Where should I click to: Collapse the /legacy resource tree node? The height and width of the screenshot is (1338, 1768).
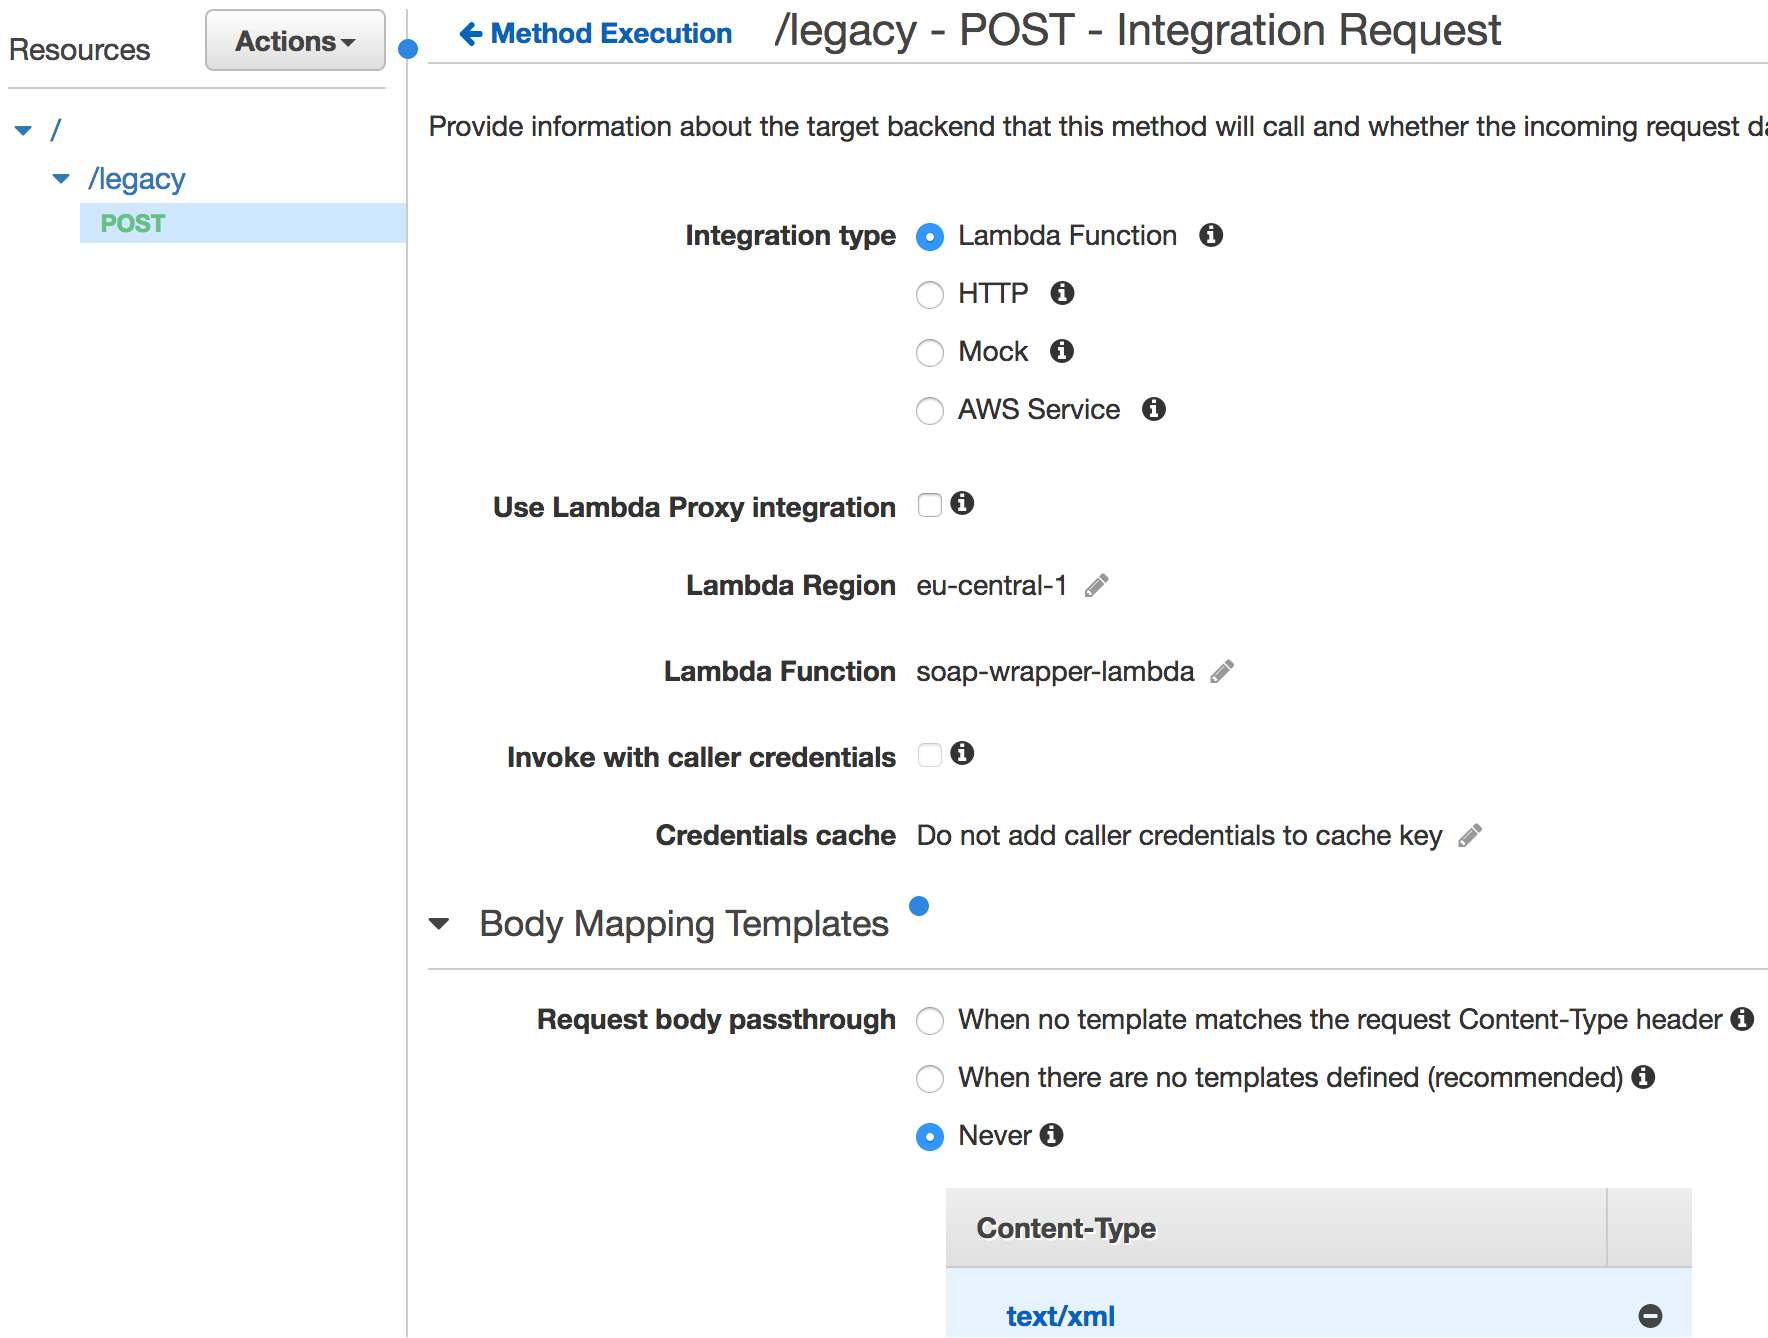pos(61,179)
